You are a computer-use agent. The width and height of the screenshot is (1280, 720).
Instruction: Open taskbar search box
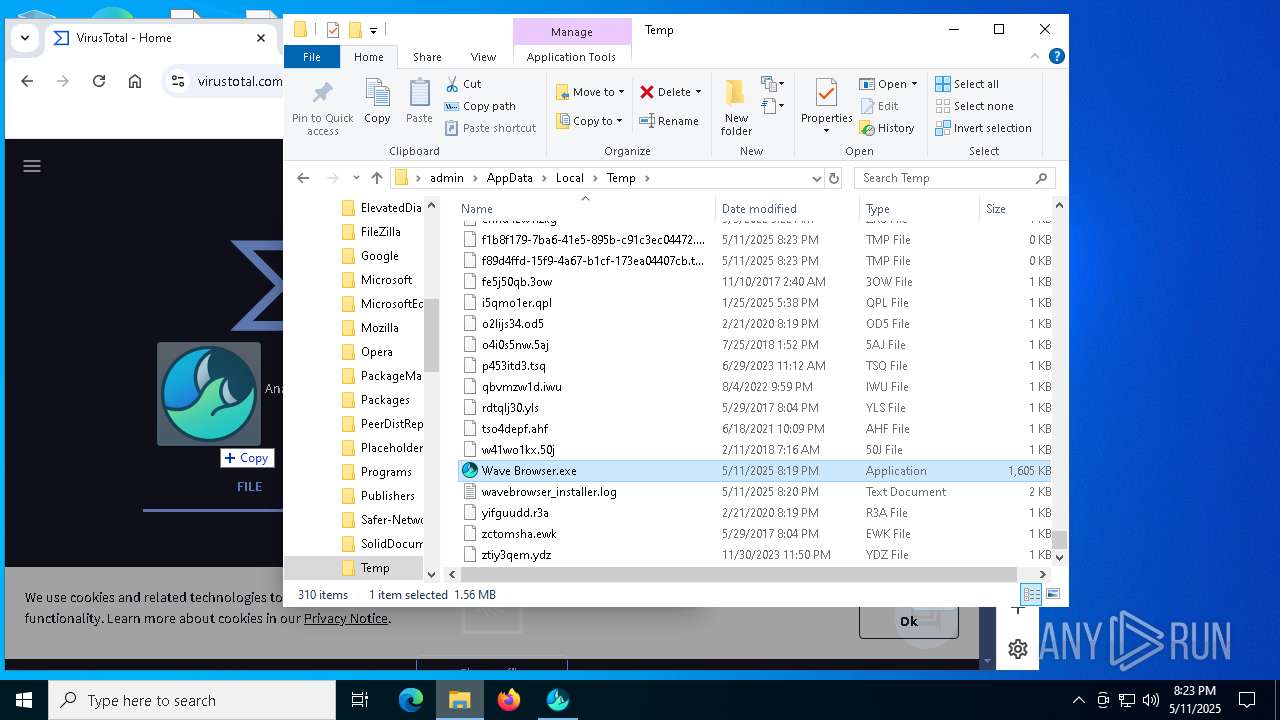192,700
